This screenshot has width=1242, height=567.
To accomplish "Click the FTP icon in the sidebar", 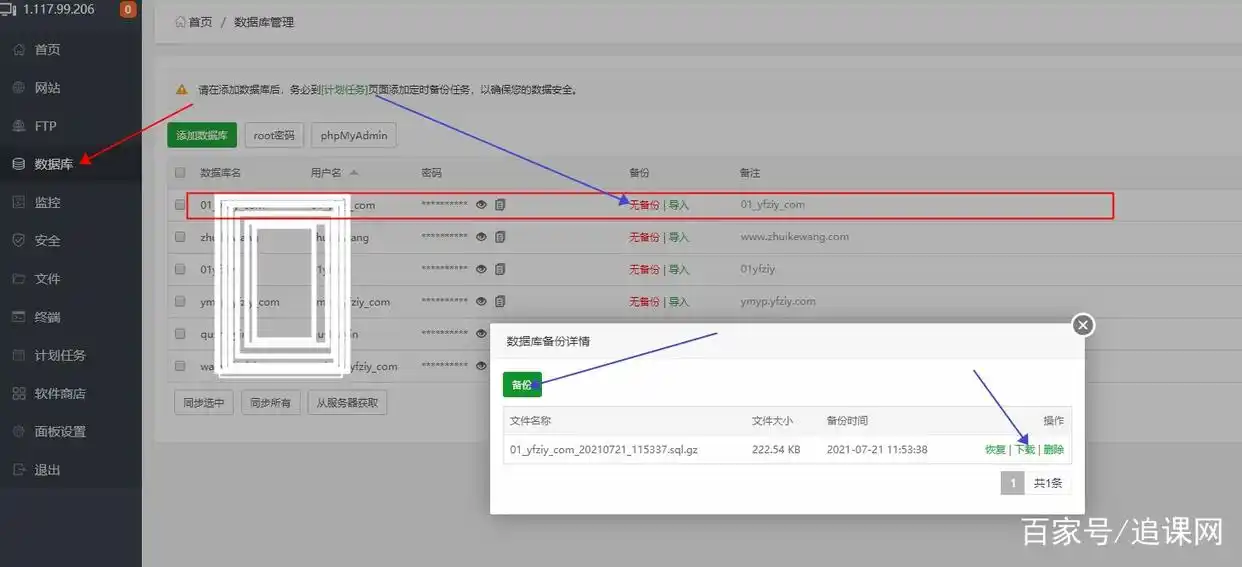I will point(19,126).
